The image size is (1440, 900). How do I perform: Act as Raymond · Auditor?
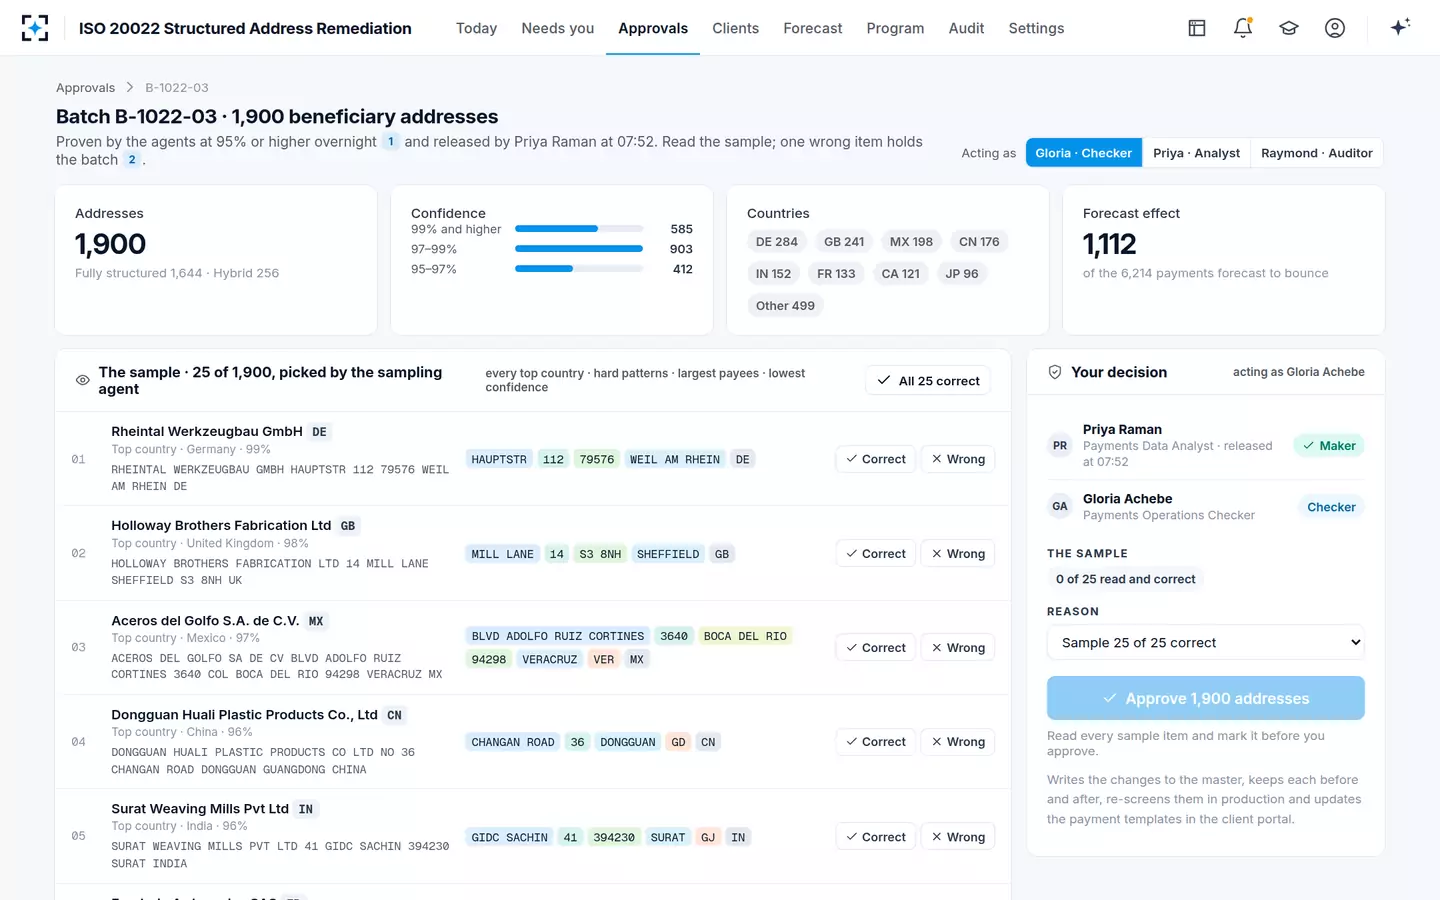point(1316,153)
